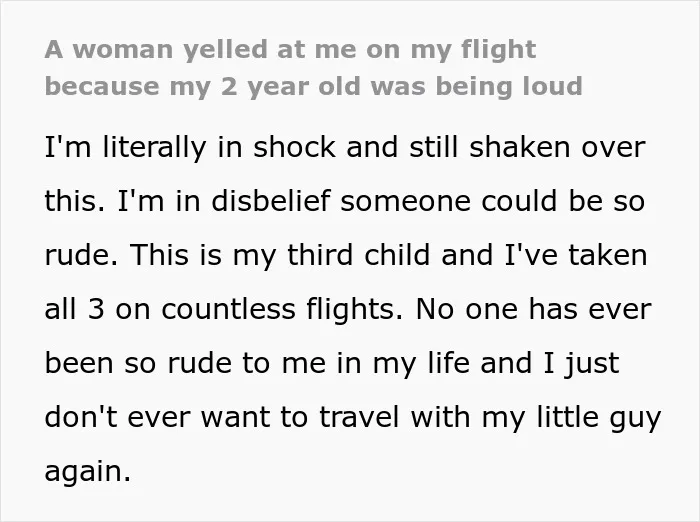
Task: Click the title line mentioning 2 year old
Action: click(313, 86)
